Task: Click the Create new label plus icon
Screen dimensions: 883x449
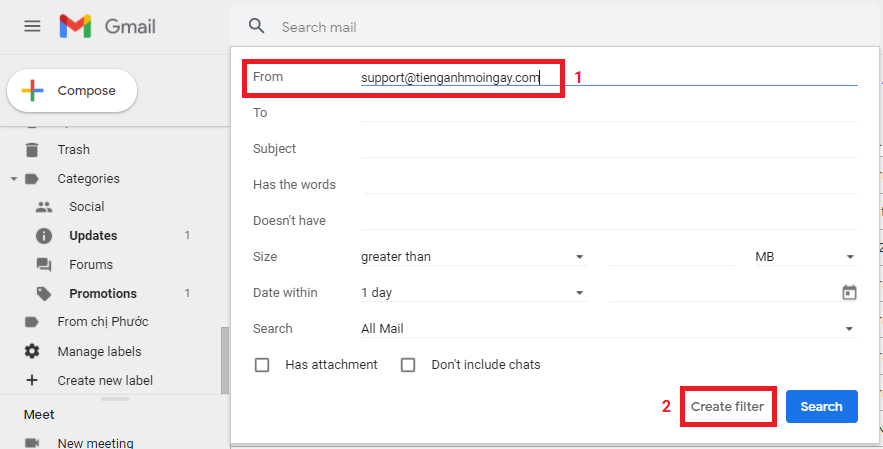Action: [32, 380]
